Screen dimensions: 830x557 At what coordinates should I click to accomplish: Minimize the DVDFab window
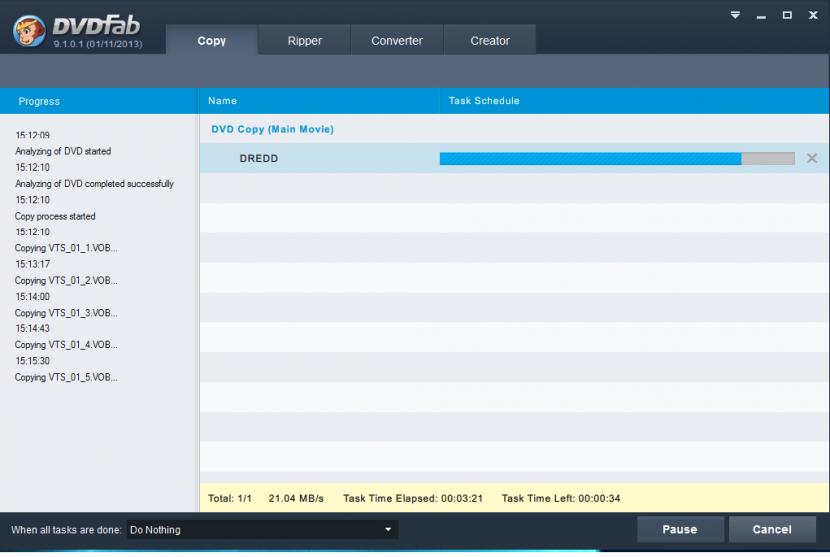click(761, 16)
